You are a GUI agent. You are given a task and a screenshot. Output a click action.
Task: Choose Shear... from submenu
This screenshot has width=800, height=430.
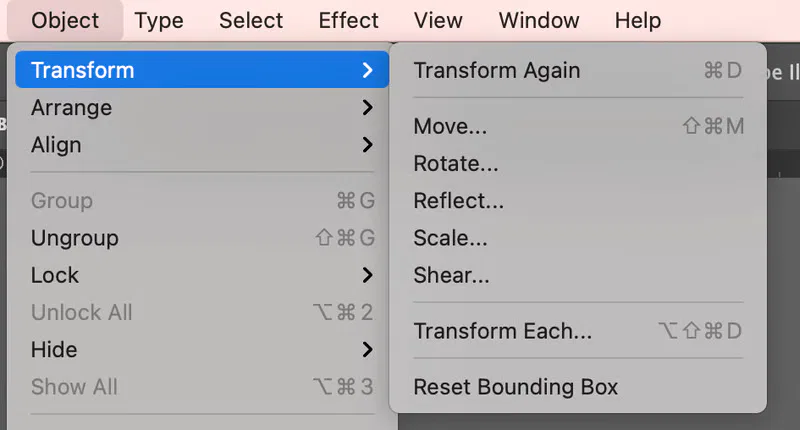pos(578,275)
